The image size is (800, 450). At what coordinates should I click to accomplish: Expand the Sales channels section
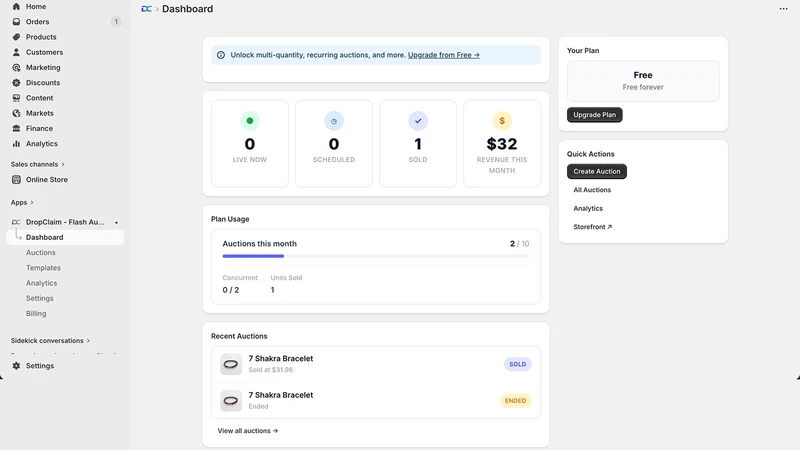point(38,164)
